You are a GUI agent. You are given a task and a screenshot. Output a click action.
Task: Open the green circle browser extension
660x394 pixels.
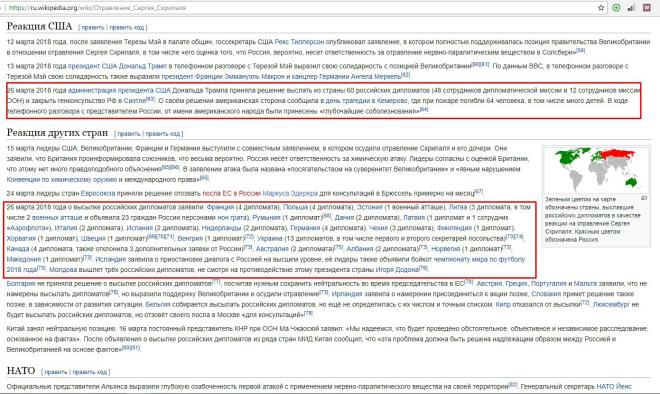pyautogui.click(x=616, y=8)
